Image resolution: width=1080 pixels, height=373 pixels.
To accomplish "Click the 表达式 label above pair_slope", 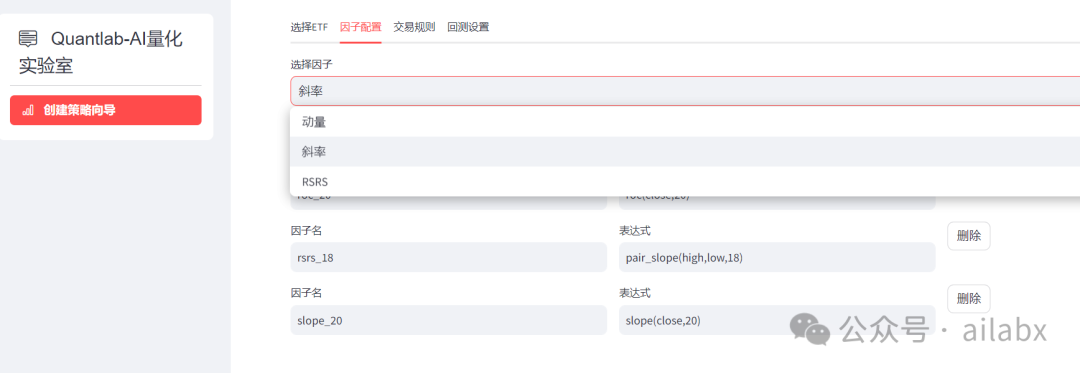I will (635, 230).
